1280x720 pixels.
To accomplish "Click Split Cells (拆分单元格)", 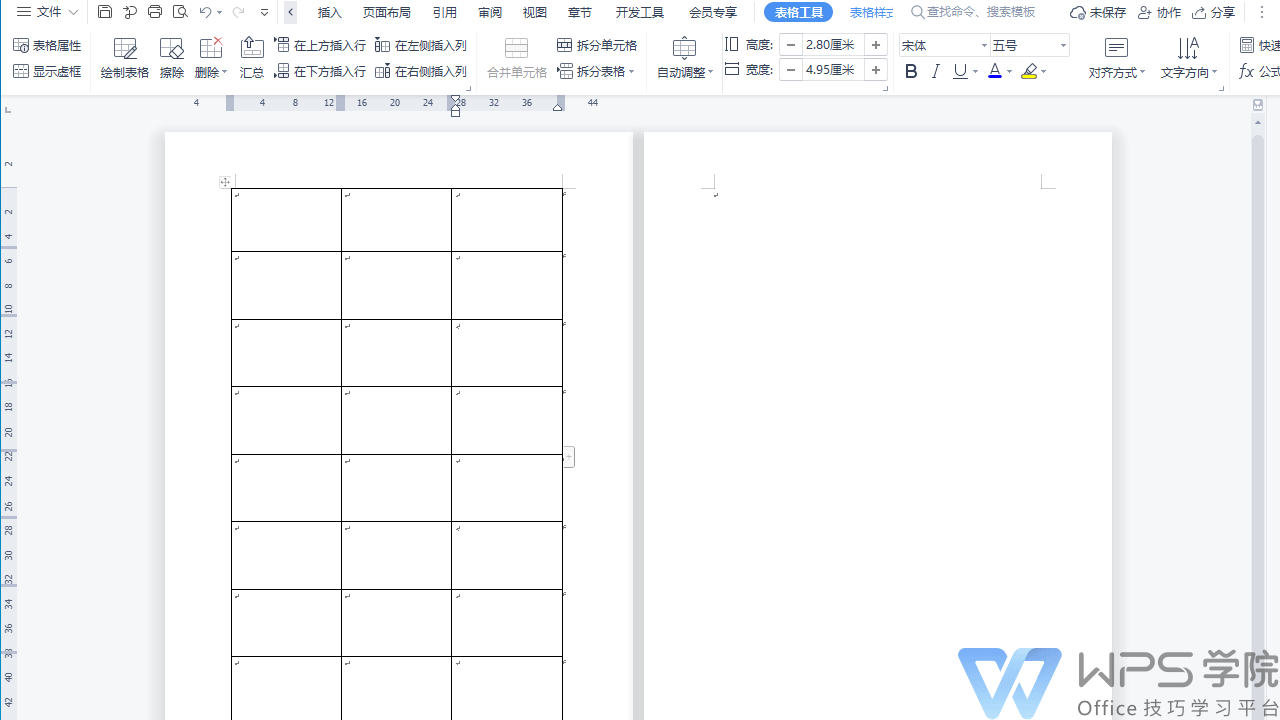I will click(597, 46).
